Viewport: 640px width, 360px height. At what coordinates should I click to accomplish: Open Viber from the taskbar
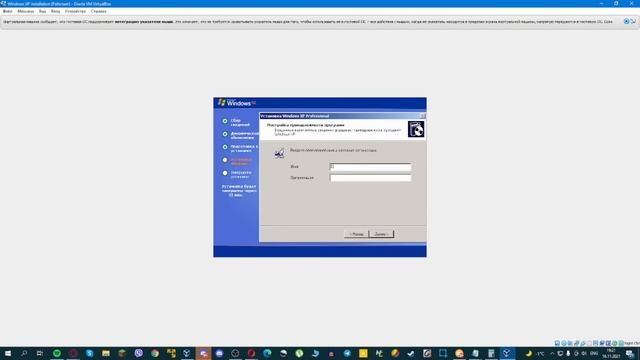(x=138, y=353)
